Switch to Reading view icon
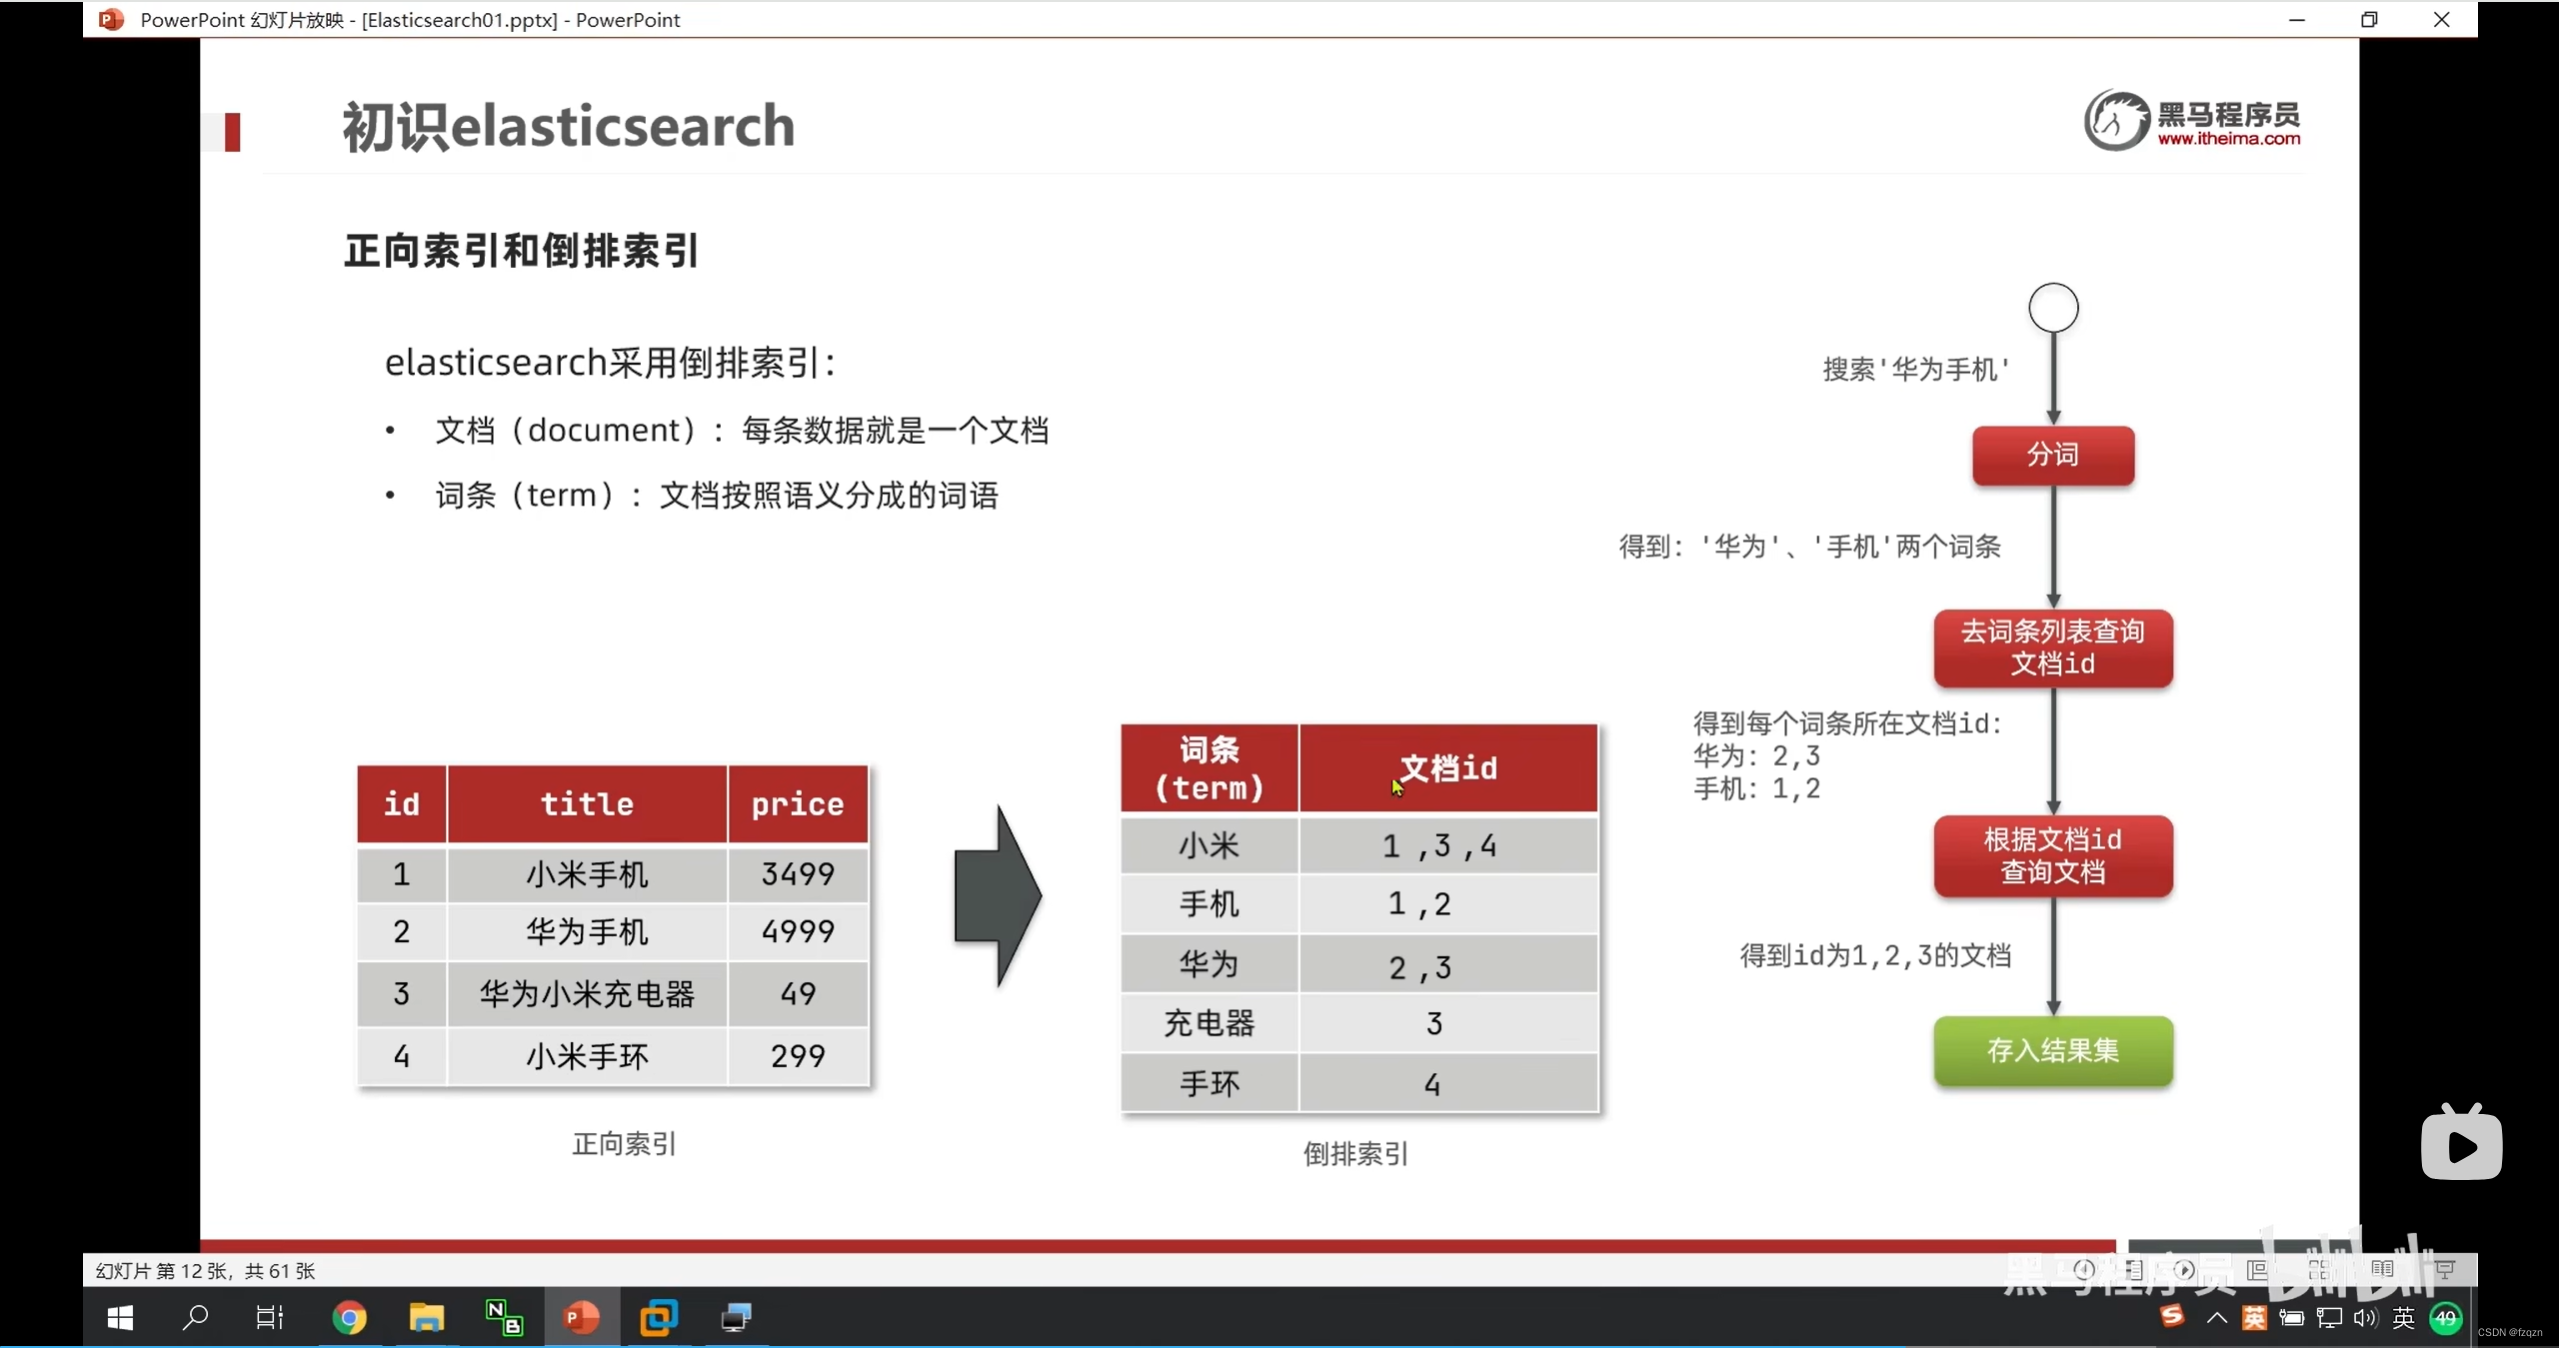Screen dimensions: 2559x1348 point(2383,1270)
